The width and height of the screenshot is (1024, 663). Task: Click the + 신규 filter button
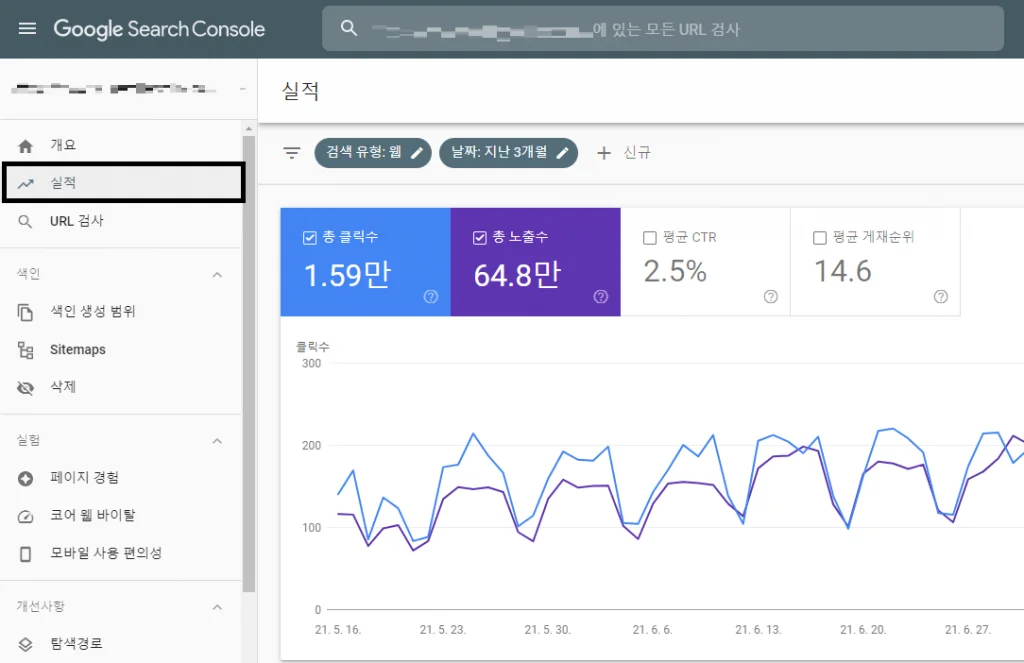[624, 153]
